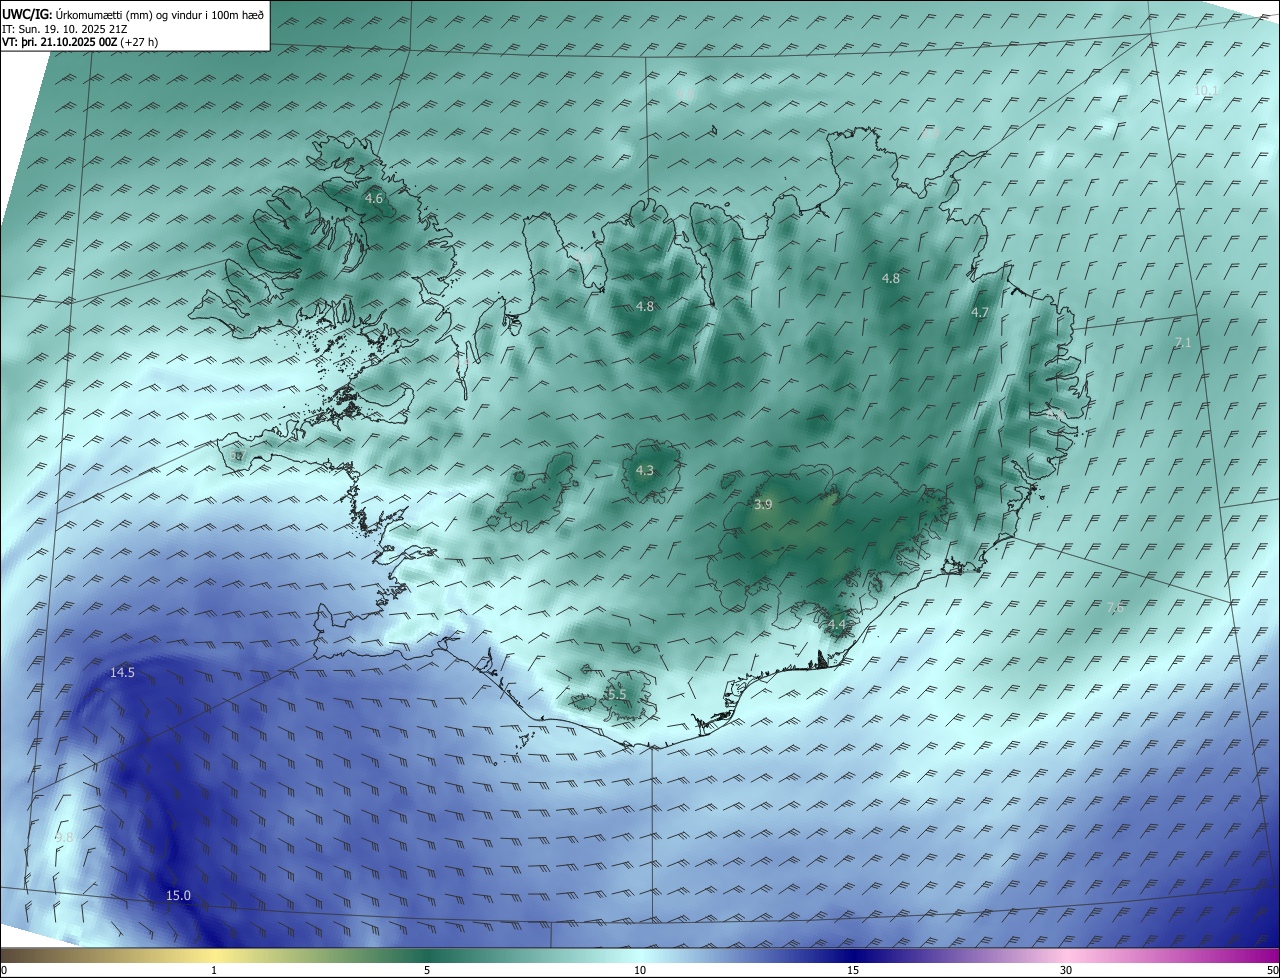Click the 4.7 value label on the map
The height and width of the screenshot is (978, 1280).
(980, 313)
